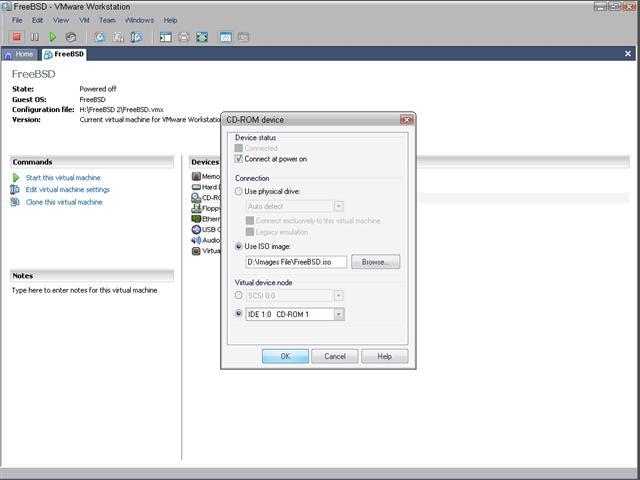Open the Help menu
The height and width of the screenshot is (480, 640).
click(x=170, y=20)
